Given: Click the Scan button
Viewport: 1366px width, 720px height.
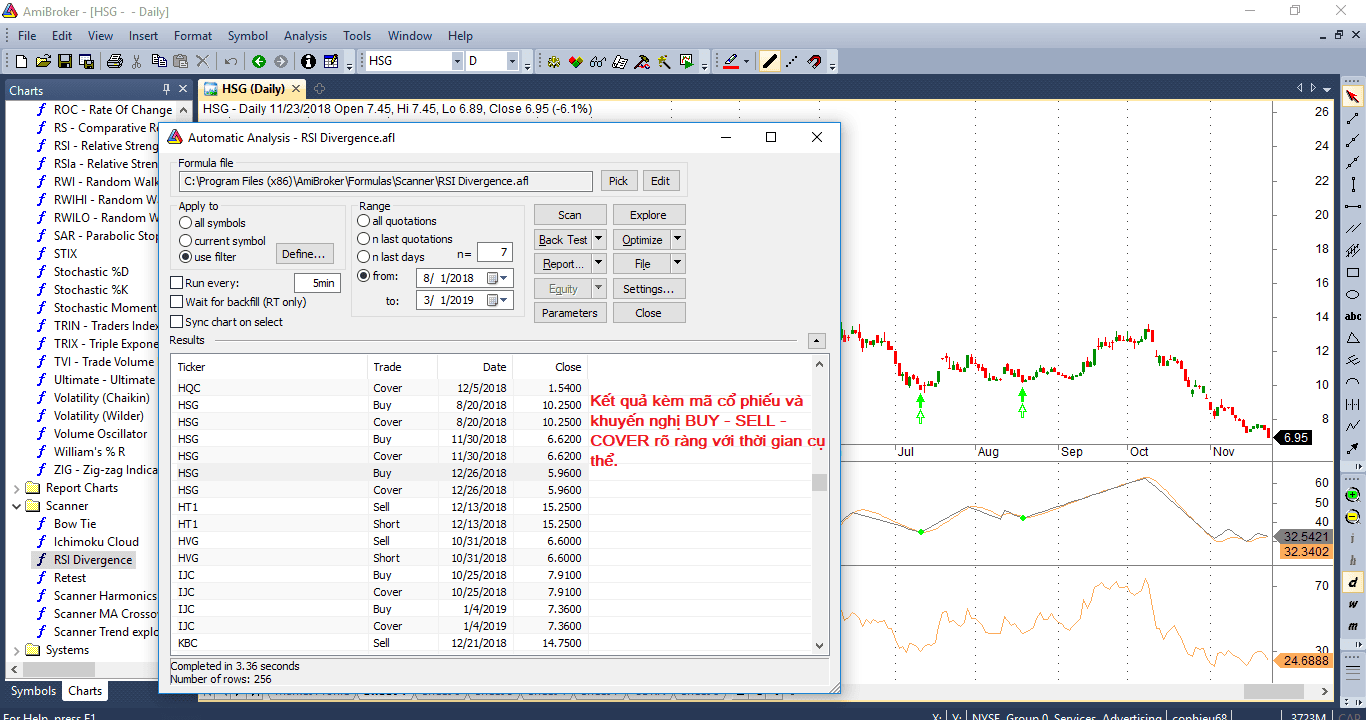Looking at the screenshot, I should click(x=570, y=215).
